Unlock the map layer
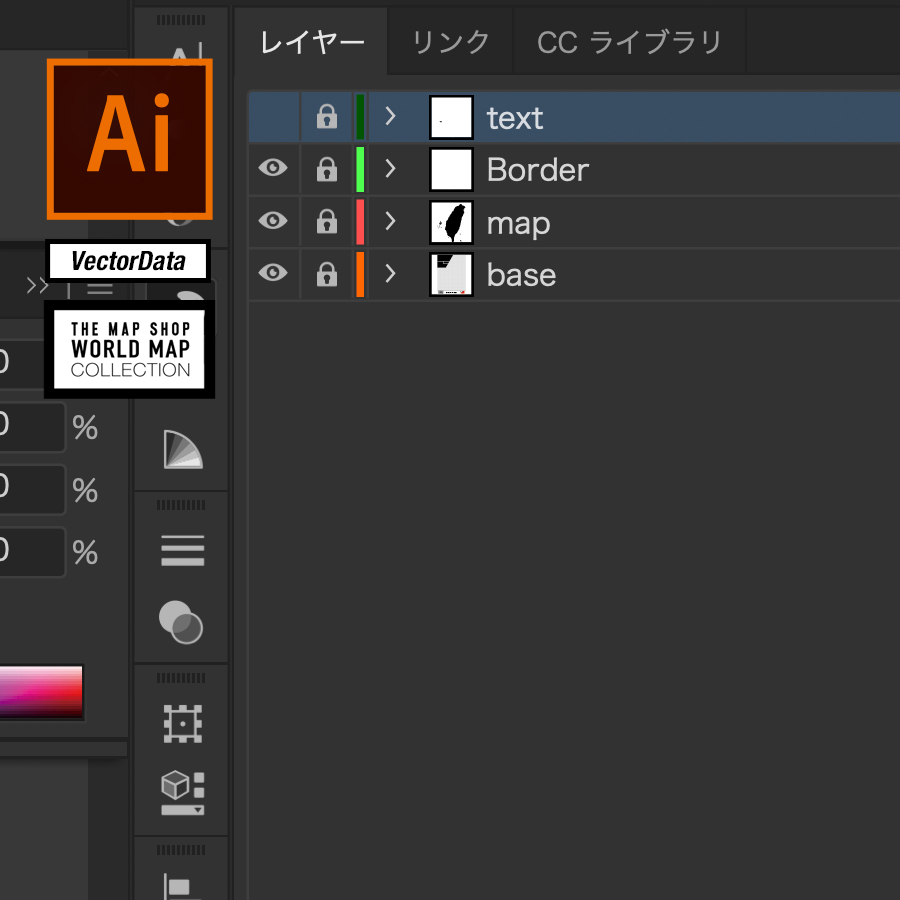 [x=327, y=222]
